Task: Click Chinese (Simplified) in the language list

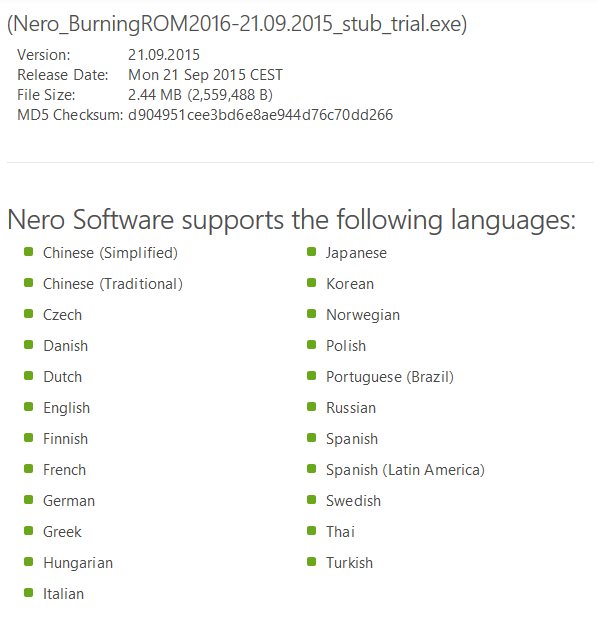Action: pos(110,253)
